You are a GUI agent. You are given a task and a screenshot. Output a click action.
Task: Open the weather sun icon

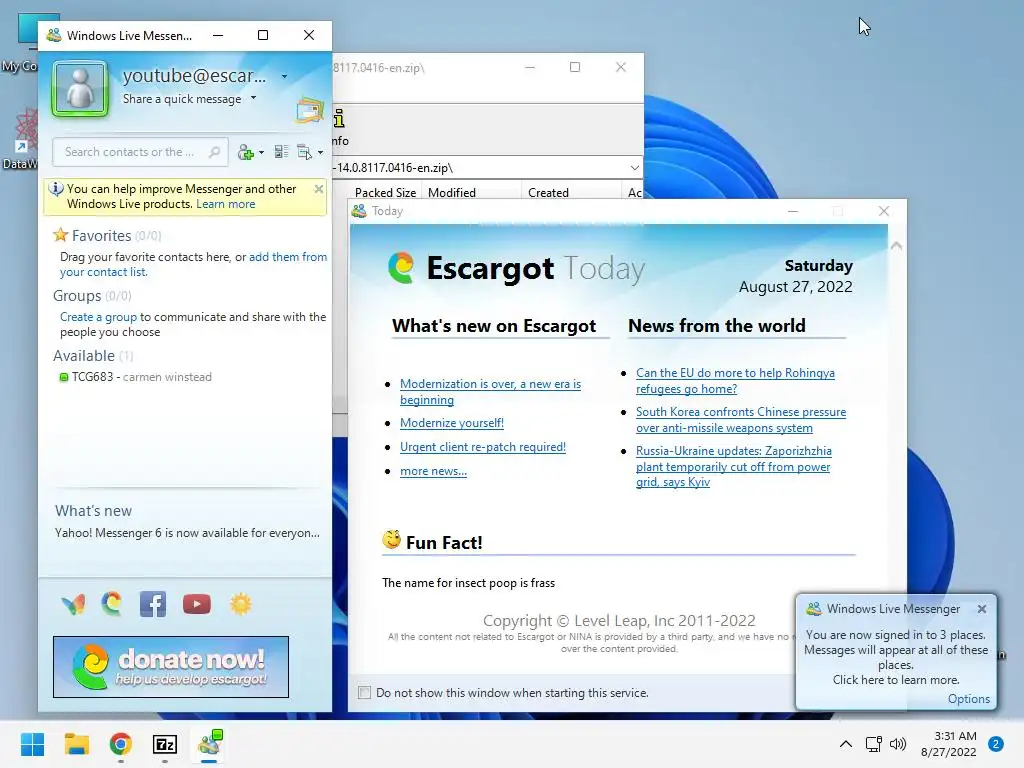[240, 604]
